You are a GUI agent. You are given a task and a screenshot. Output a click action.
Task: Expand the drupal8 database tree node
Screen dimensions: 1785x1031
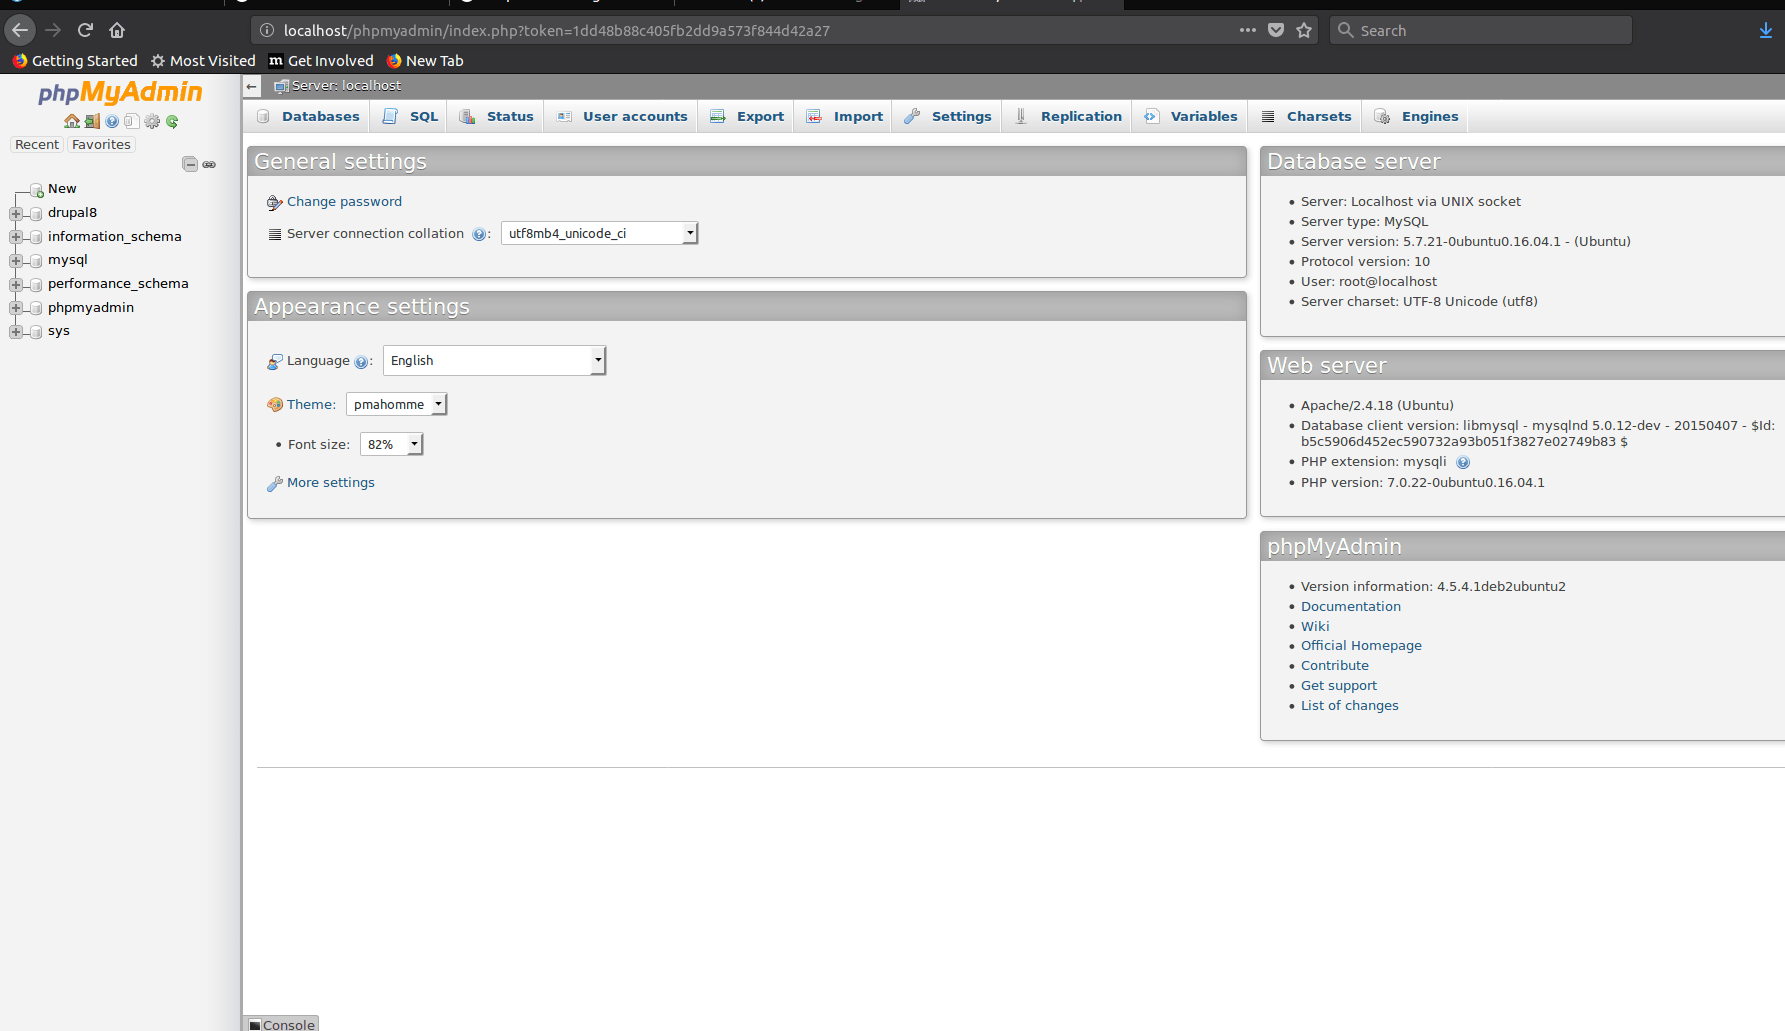pos(16,213)
